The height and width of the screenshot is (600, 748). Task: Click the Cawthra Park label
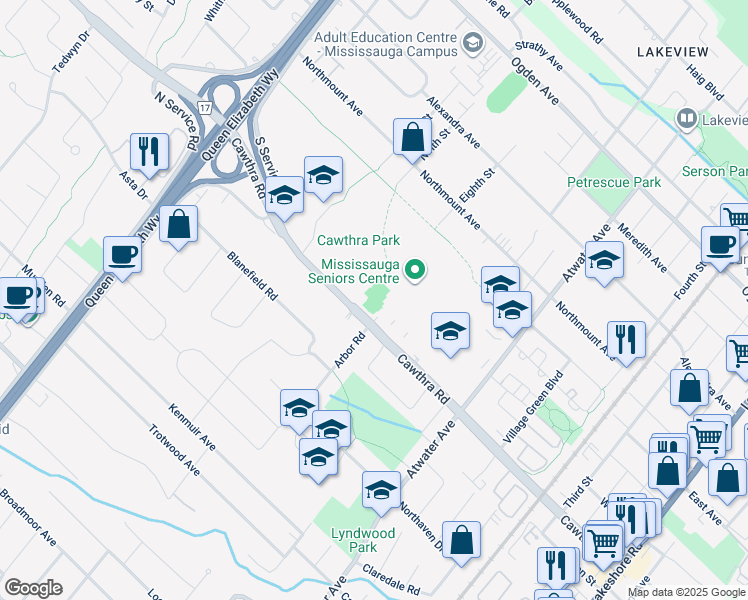359,240
